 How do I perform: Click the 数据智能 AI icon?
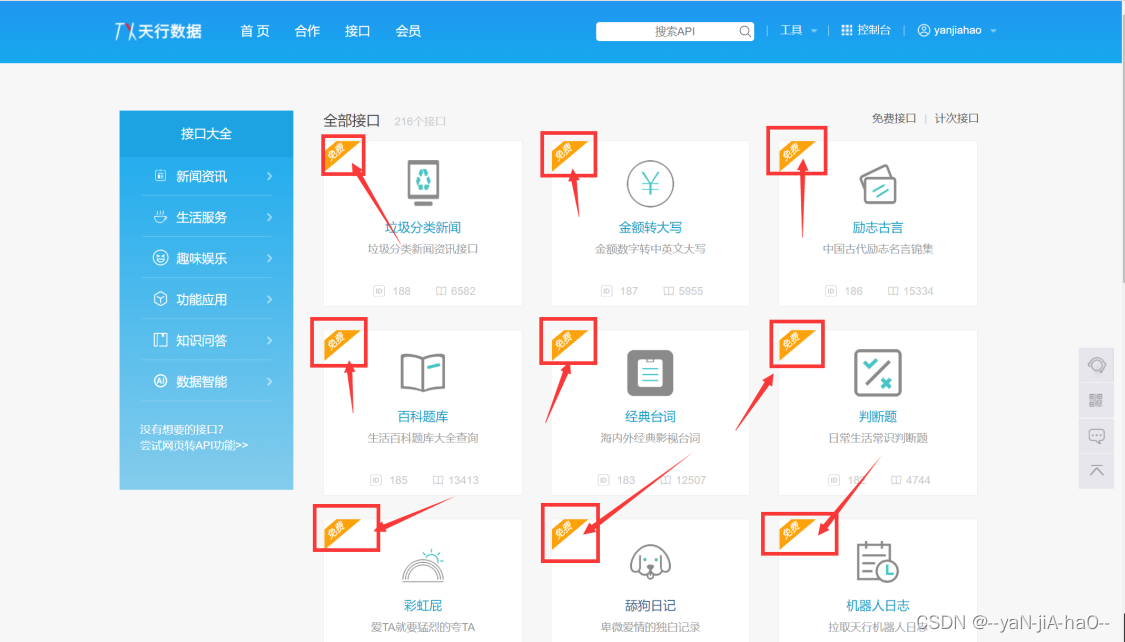(160, 381)
